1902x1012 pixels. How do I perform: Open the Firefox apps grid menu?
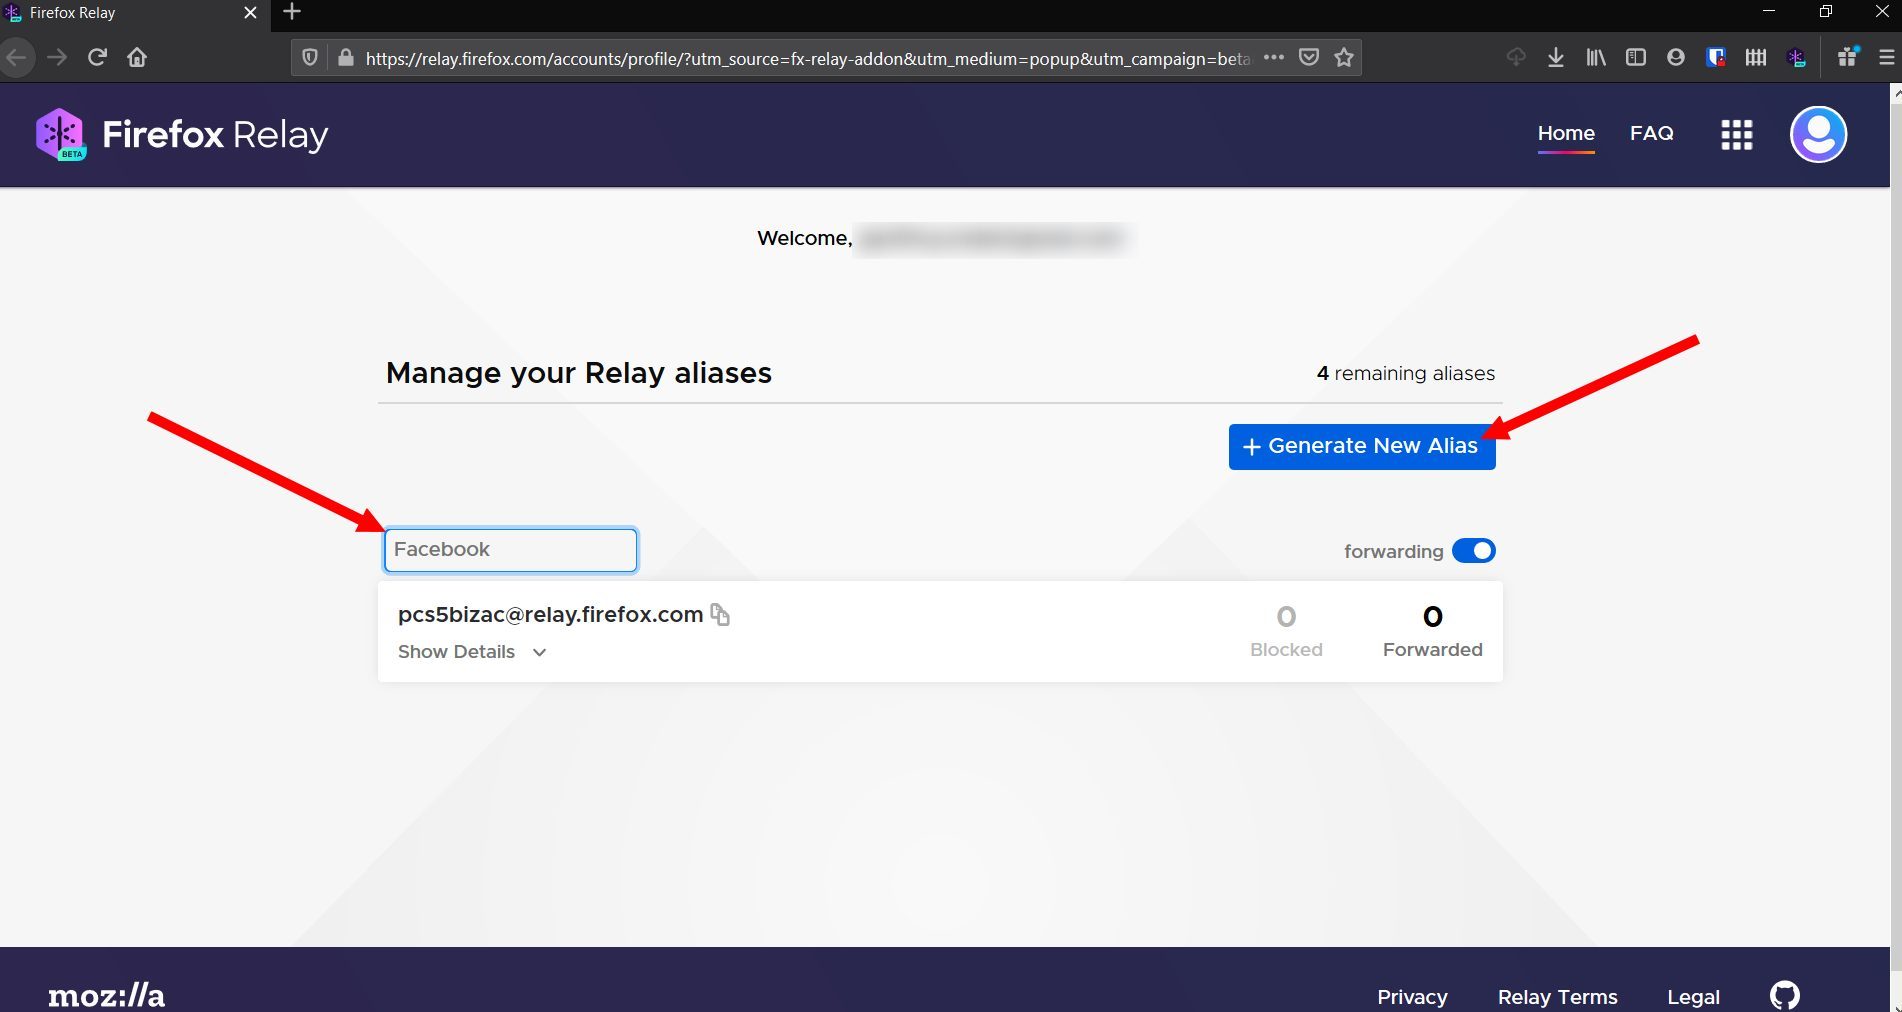(x=1736, y=135)
